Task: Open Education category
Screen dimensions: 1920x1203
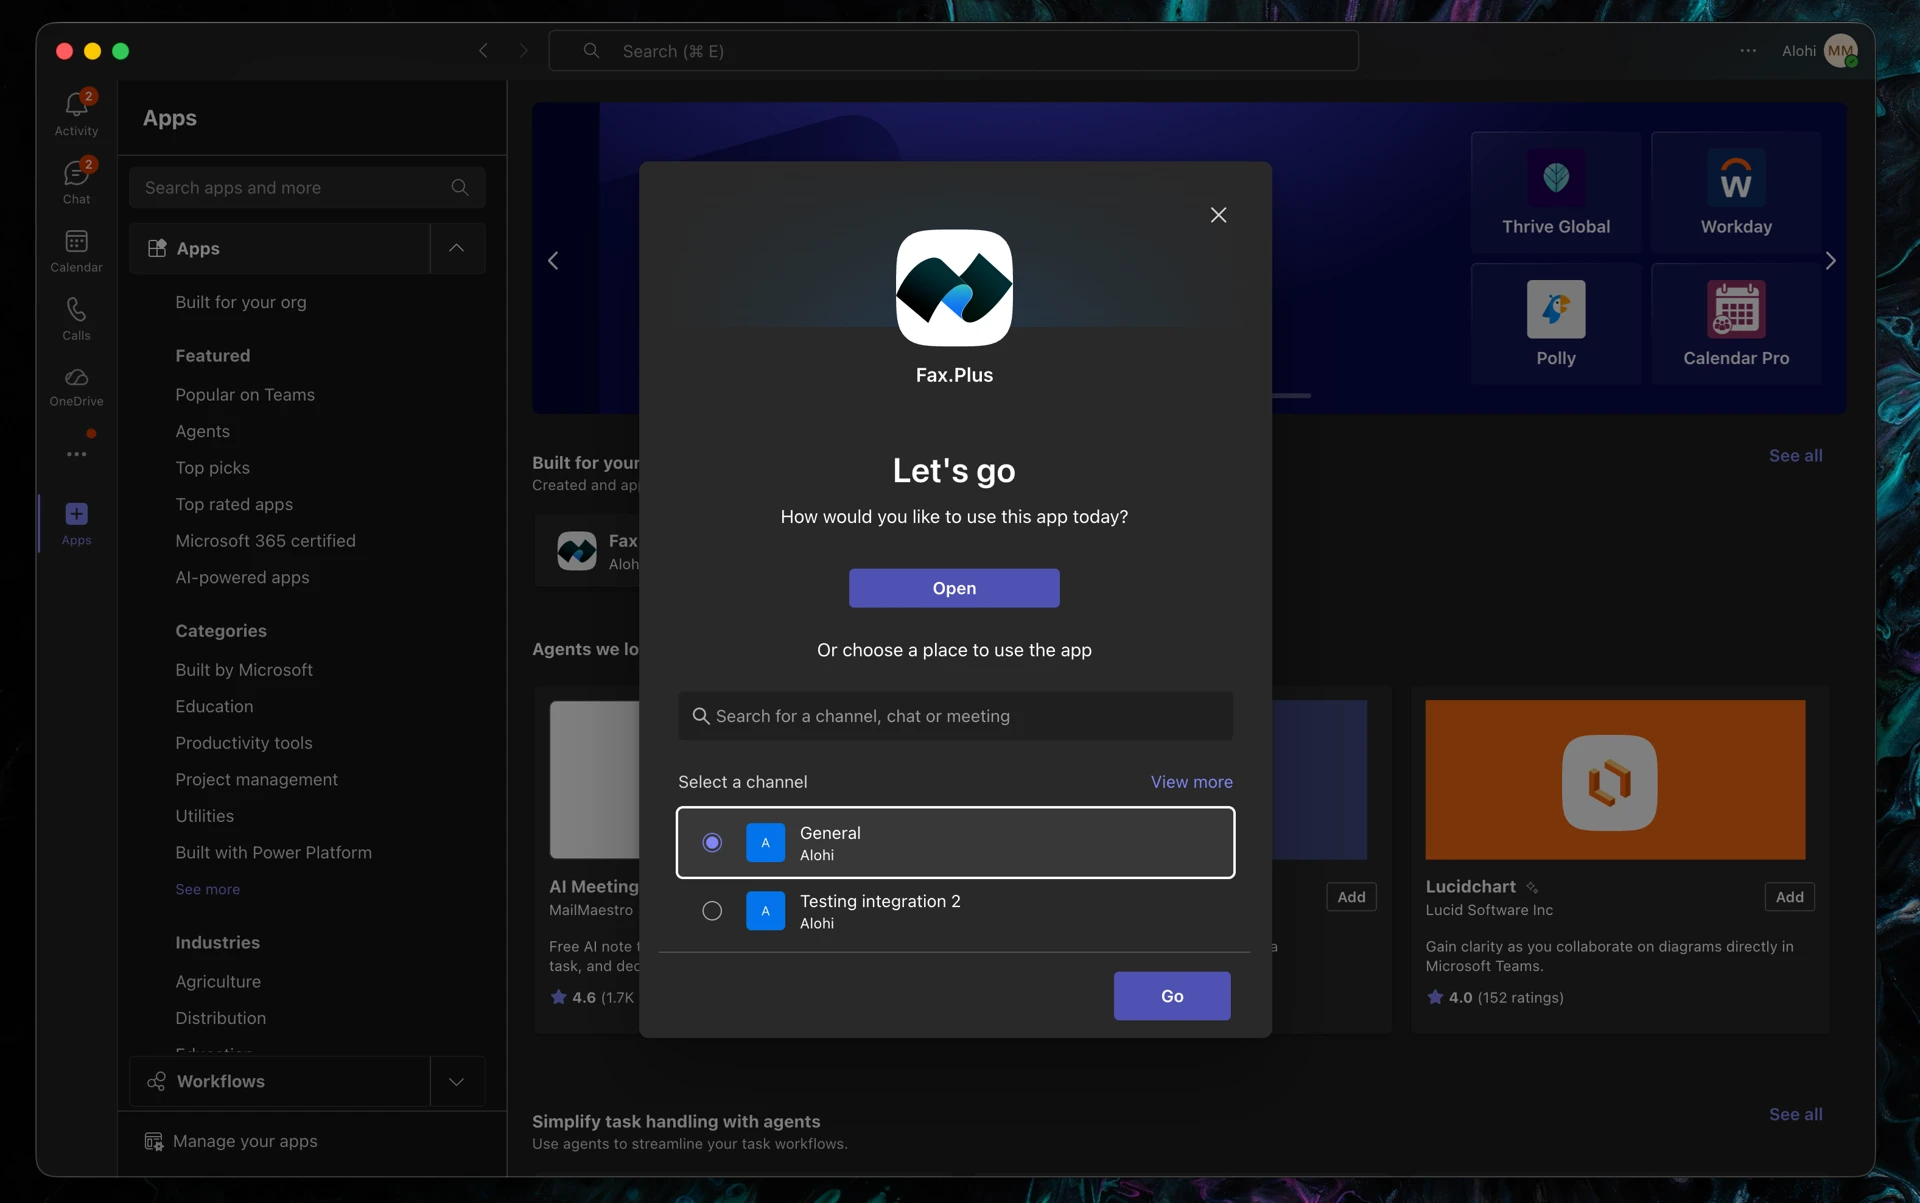Action: click(214, 707)
